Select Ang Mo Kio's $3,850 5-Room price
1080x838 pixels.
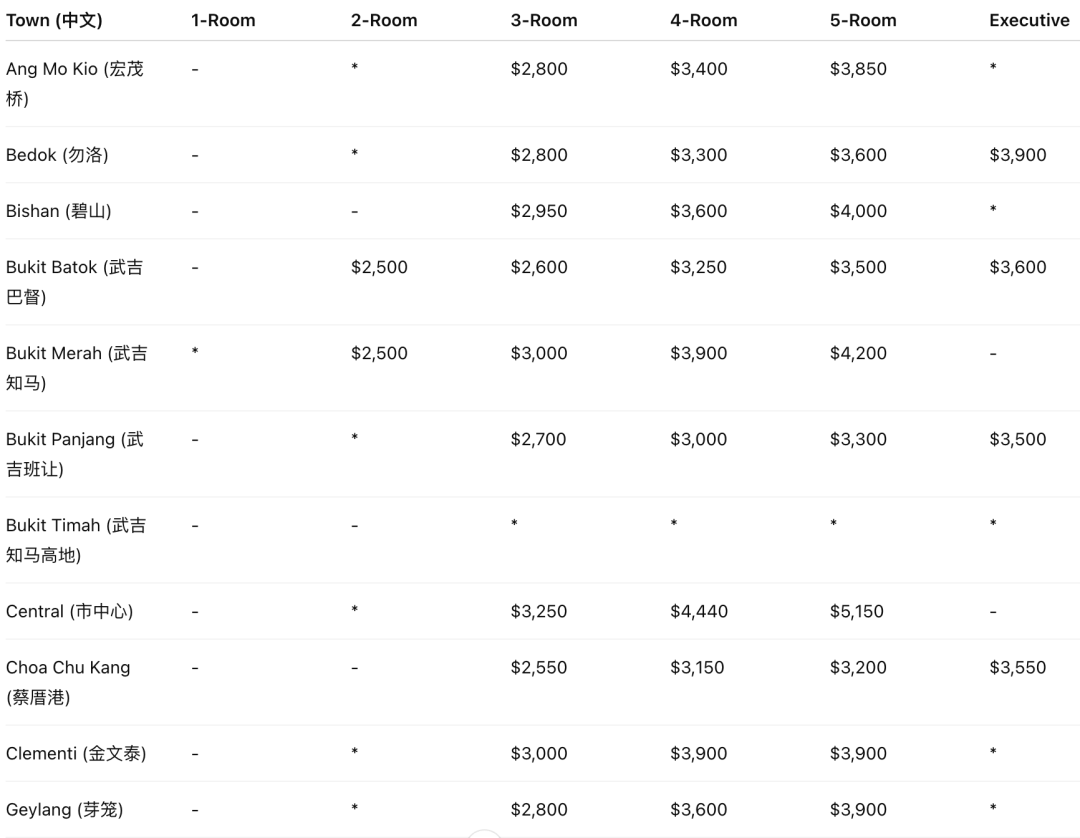[x=858, y=69]
